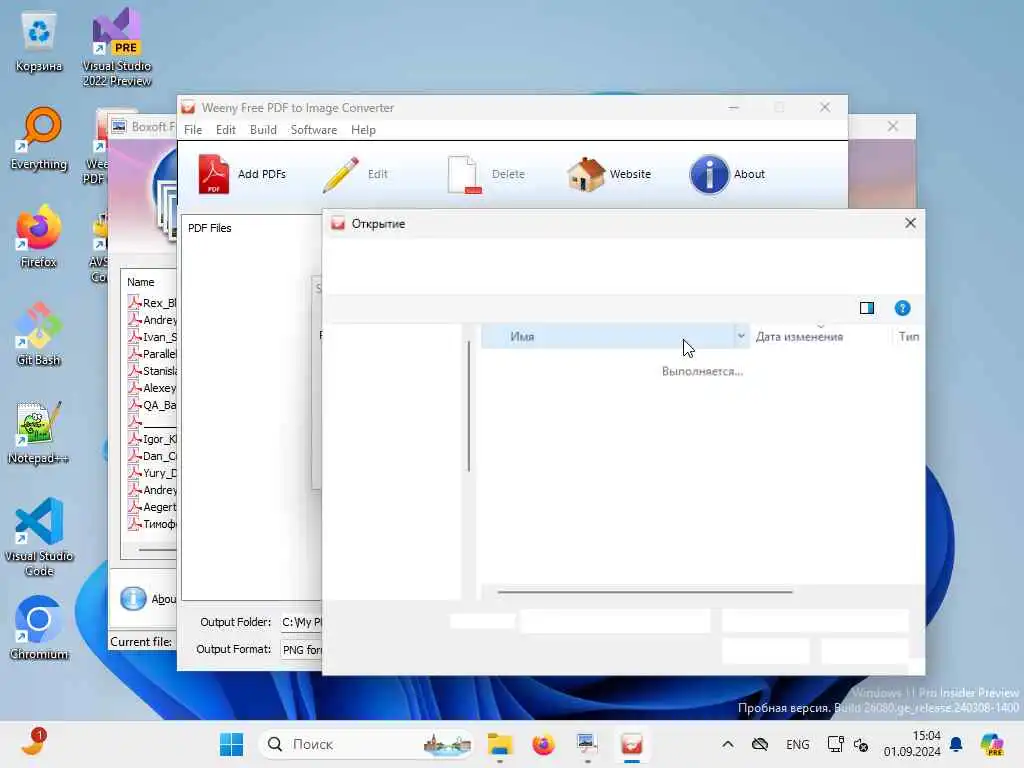Open the Output Format combo box
This screenshot has width=1024, height=768.
pos(301,650)
